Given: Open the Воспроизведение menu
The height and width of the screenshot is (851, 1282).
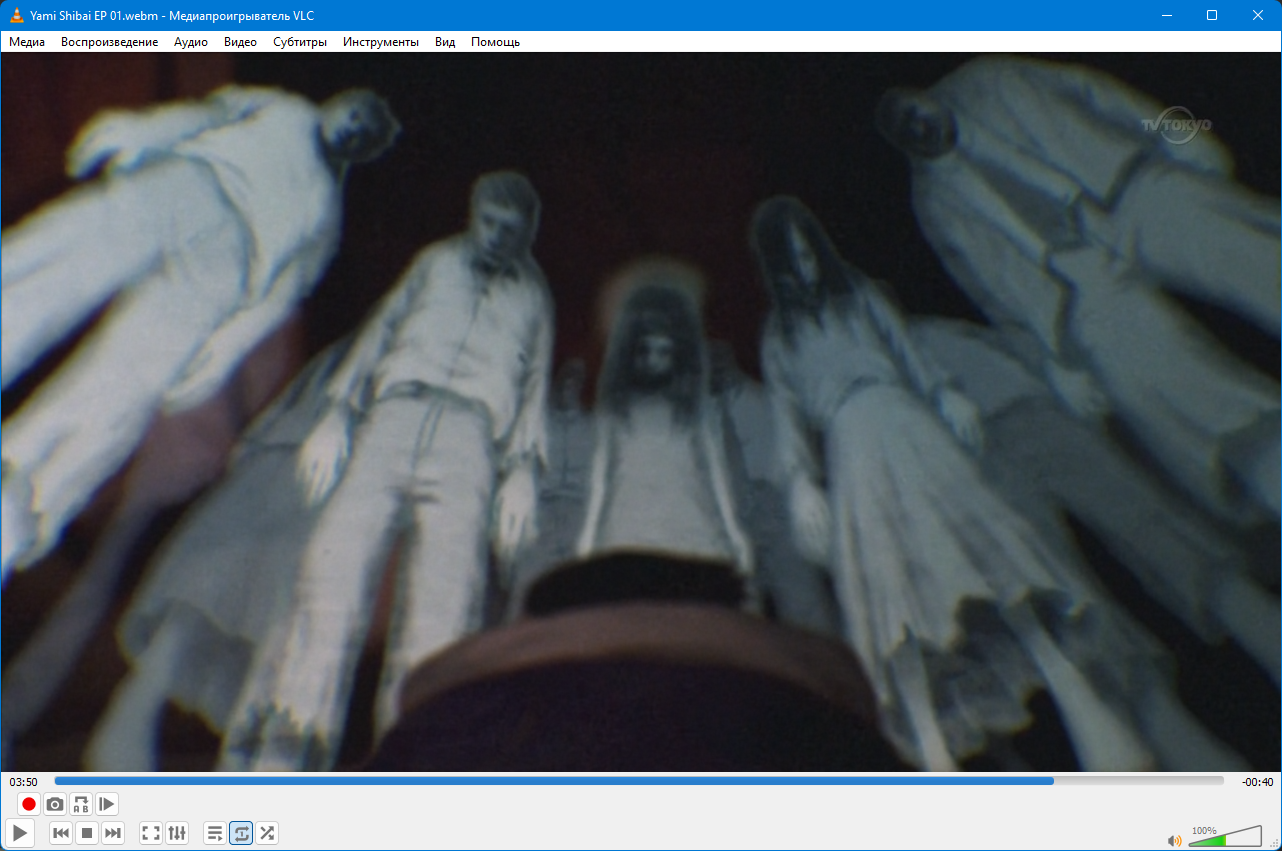Looking at the screenshot, I should (x=110, y=42).
